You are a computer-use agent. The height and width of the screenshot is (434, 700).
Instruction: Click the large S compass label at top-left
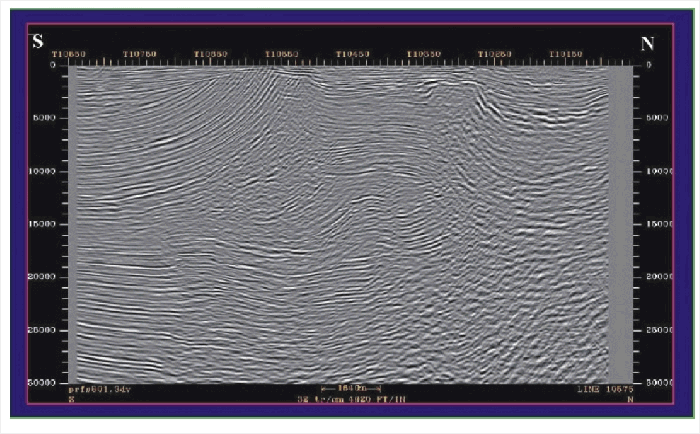(37, 42)
